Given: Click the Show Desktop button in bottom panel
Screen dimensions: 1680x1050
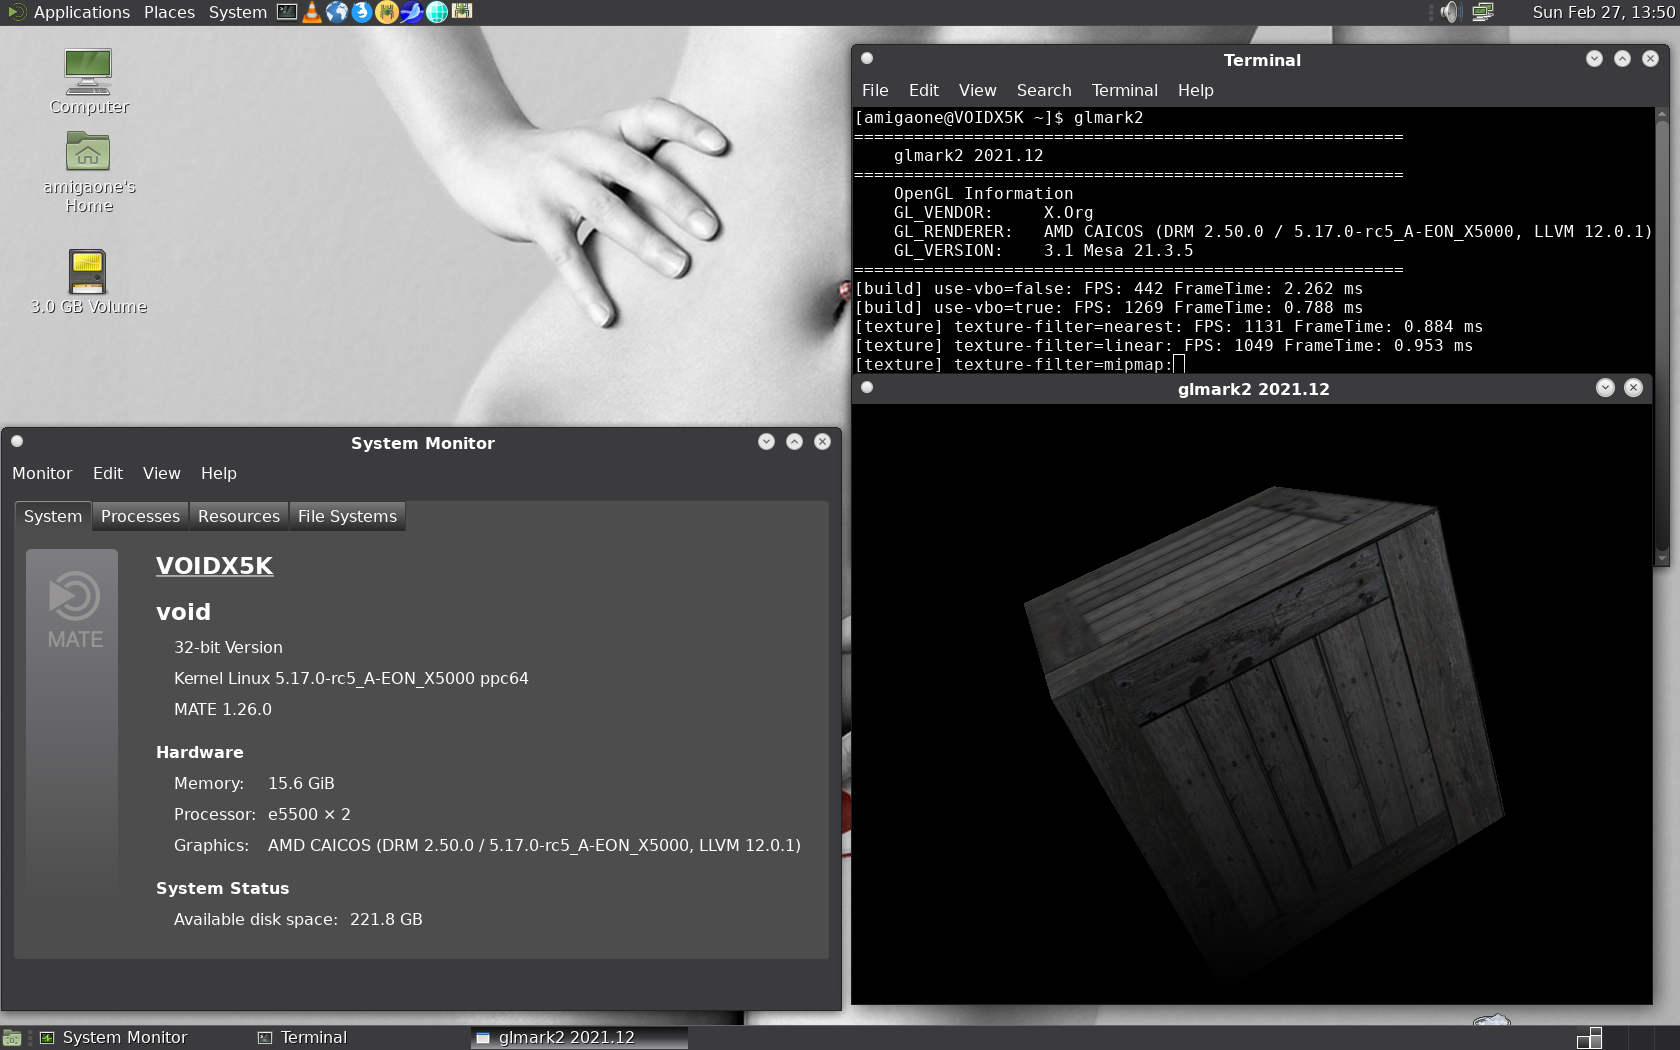Looking at the screenshot, I should (x=12, y=1038).
